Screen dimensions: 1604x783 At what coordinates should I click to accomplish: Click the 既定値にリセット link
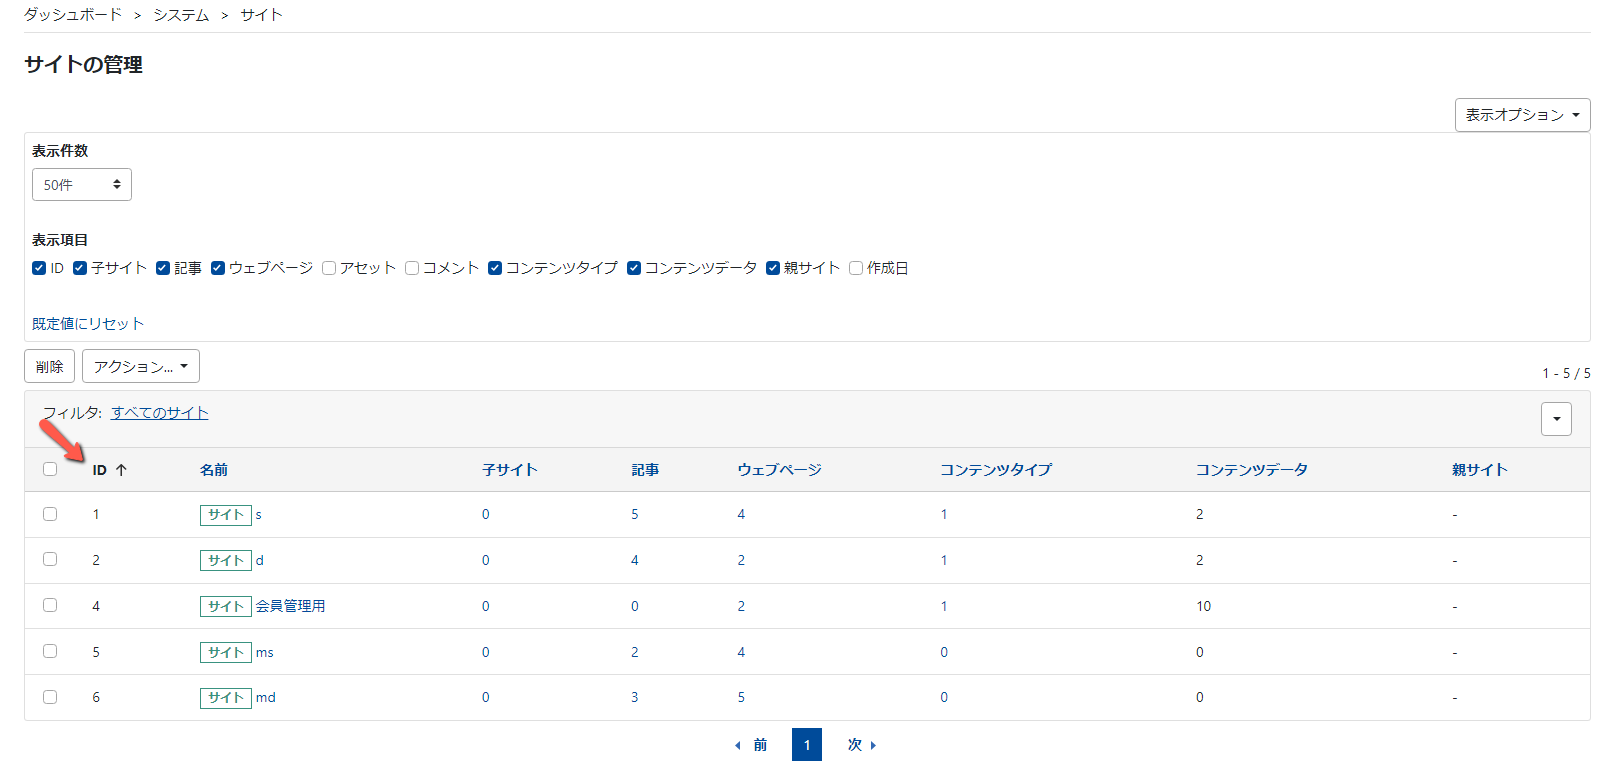(88, 324)
